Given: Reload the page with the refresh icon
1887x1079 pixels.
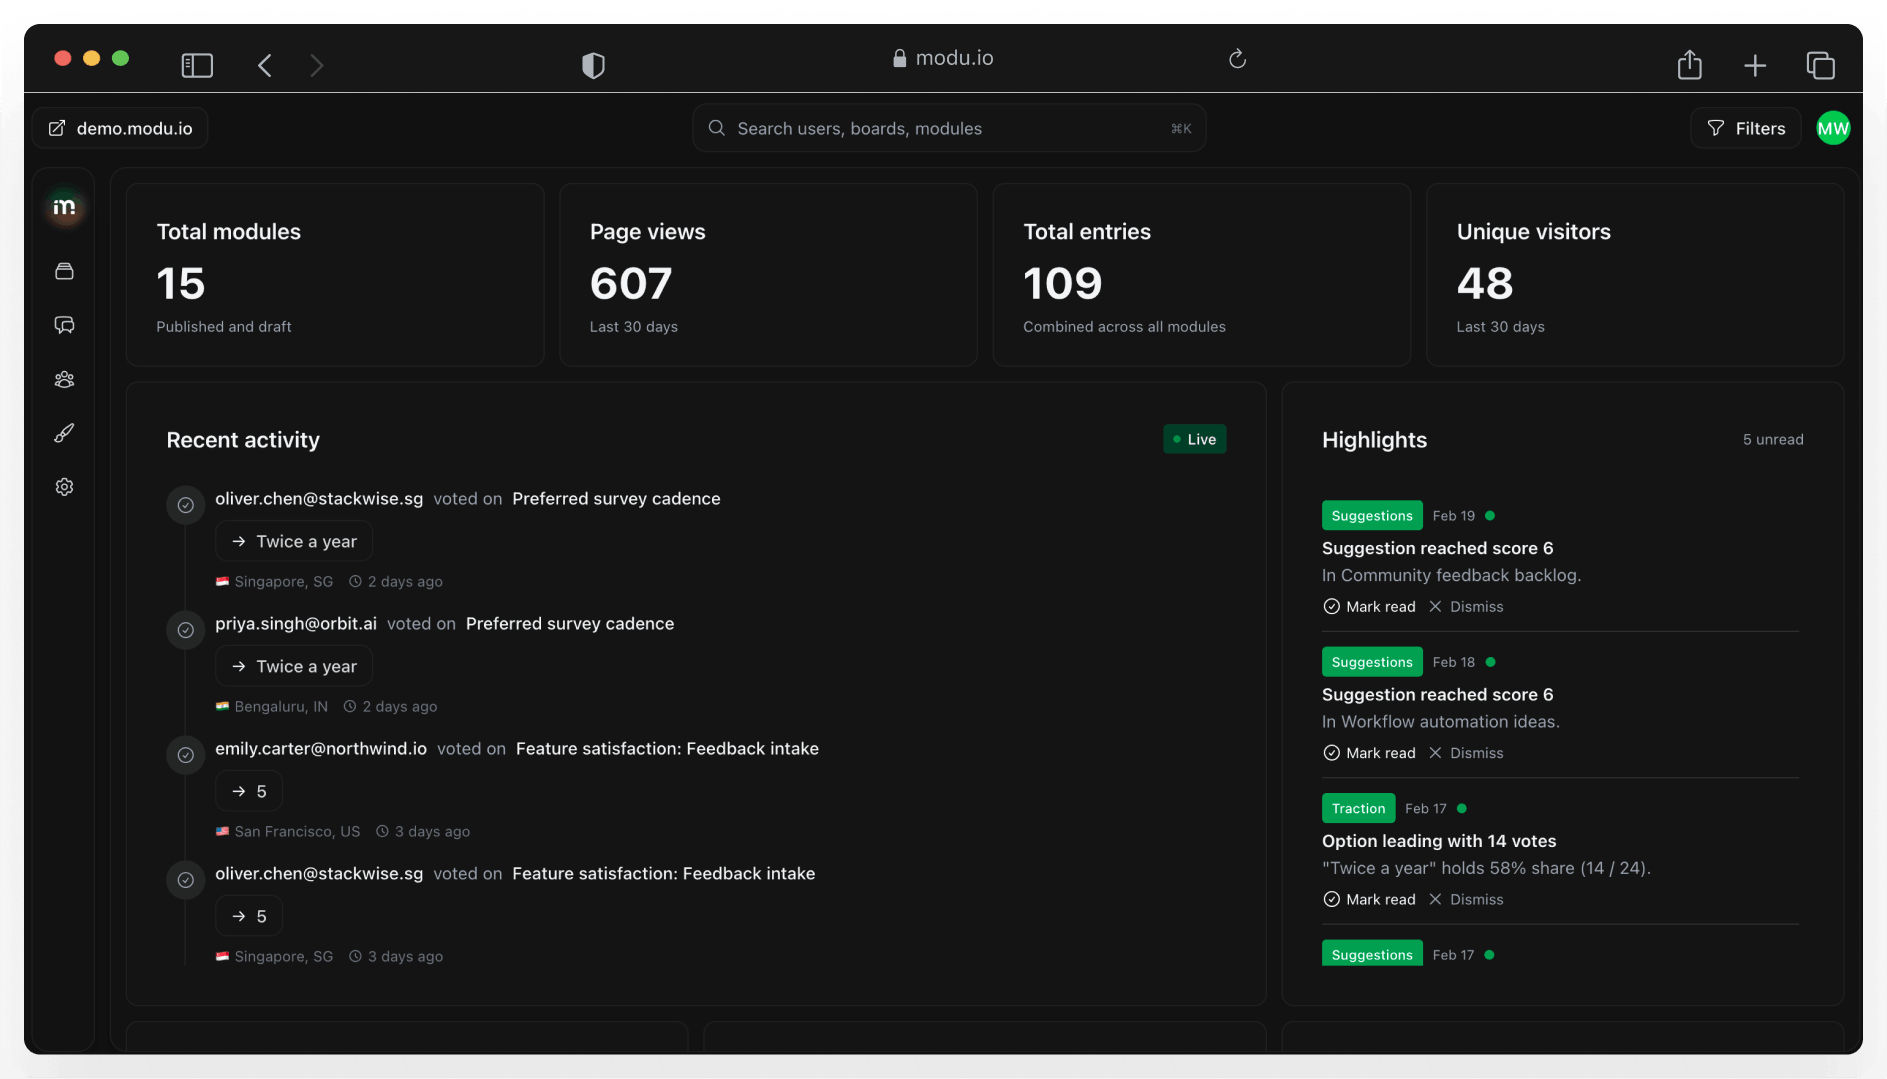Looking at the screenshot, I should 1237,59.
